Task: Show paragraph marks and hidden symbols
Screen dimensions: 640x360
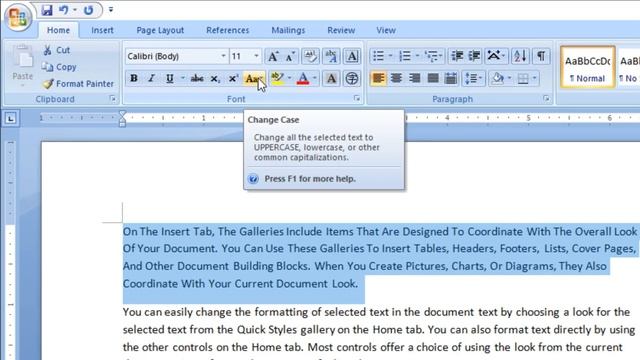Action: click(x=541, y=56)
